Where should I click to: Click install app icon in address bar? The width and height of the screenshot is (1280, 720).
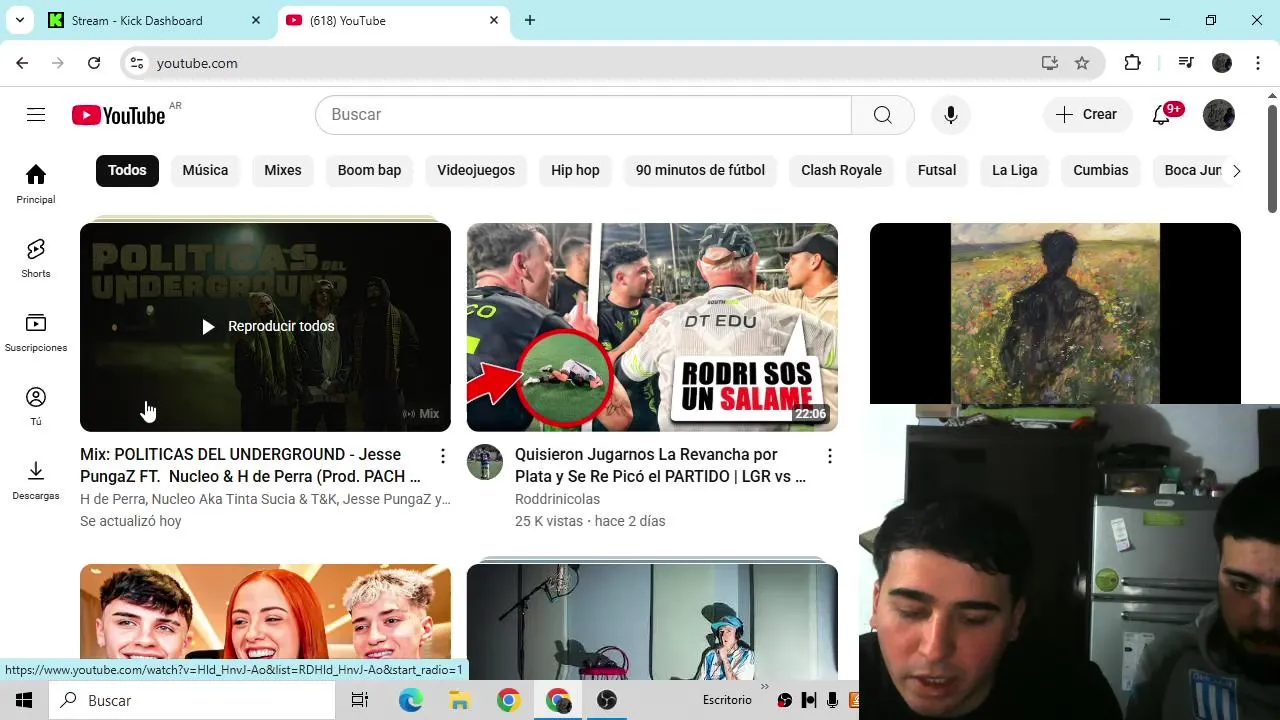point(1049,63)
